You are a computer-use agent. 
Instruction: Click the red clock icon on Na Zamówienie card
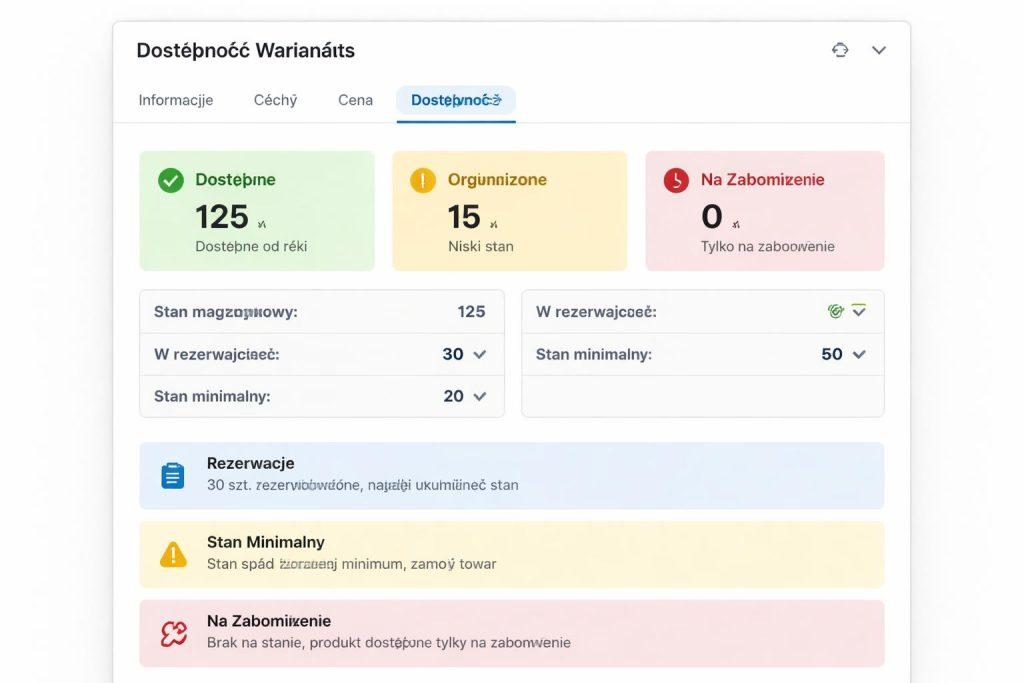point(677,180)
